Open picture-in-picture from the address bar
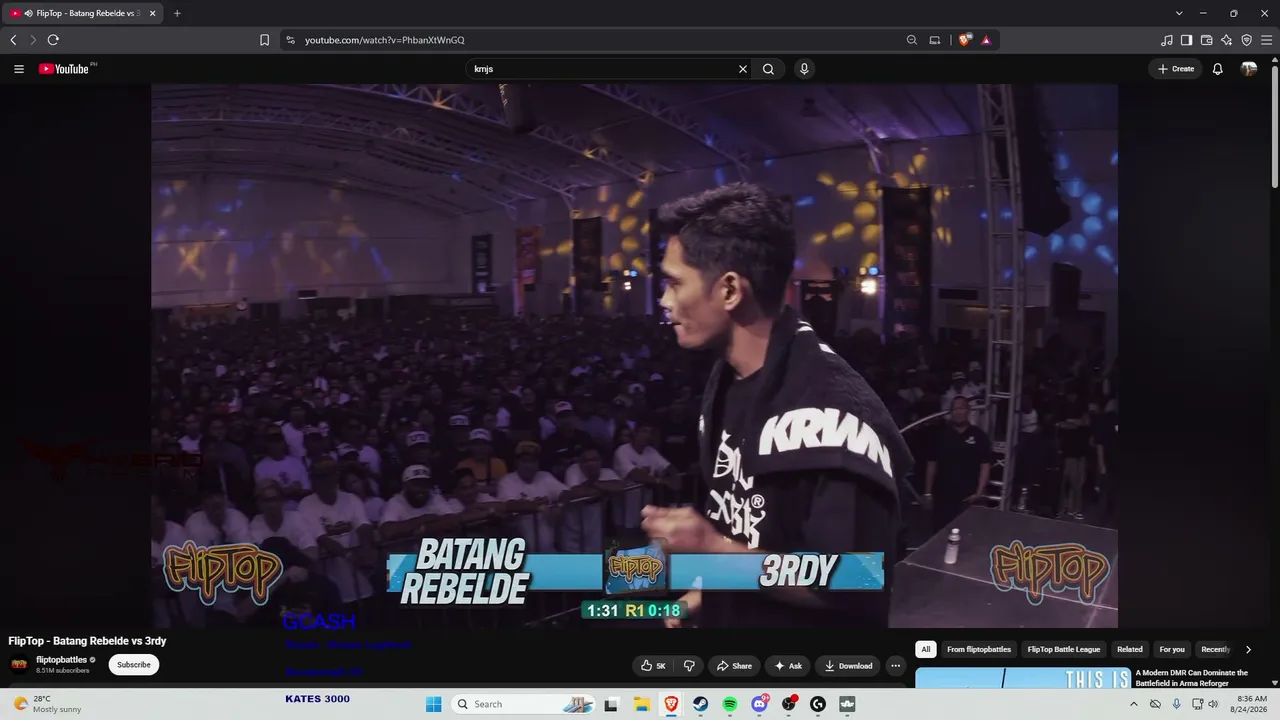 point(935,40)
